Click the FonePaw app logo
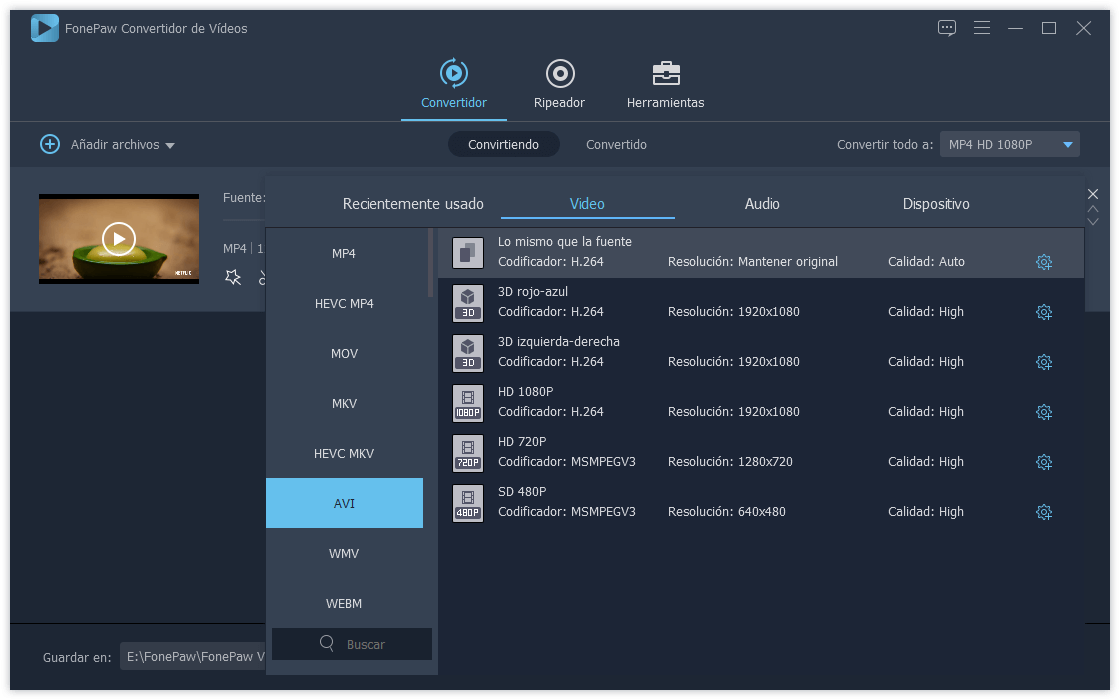The image size is (1120, 700). point(44,28)
